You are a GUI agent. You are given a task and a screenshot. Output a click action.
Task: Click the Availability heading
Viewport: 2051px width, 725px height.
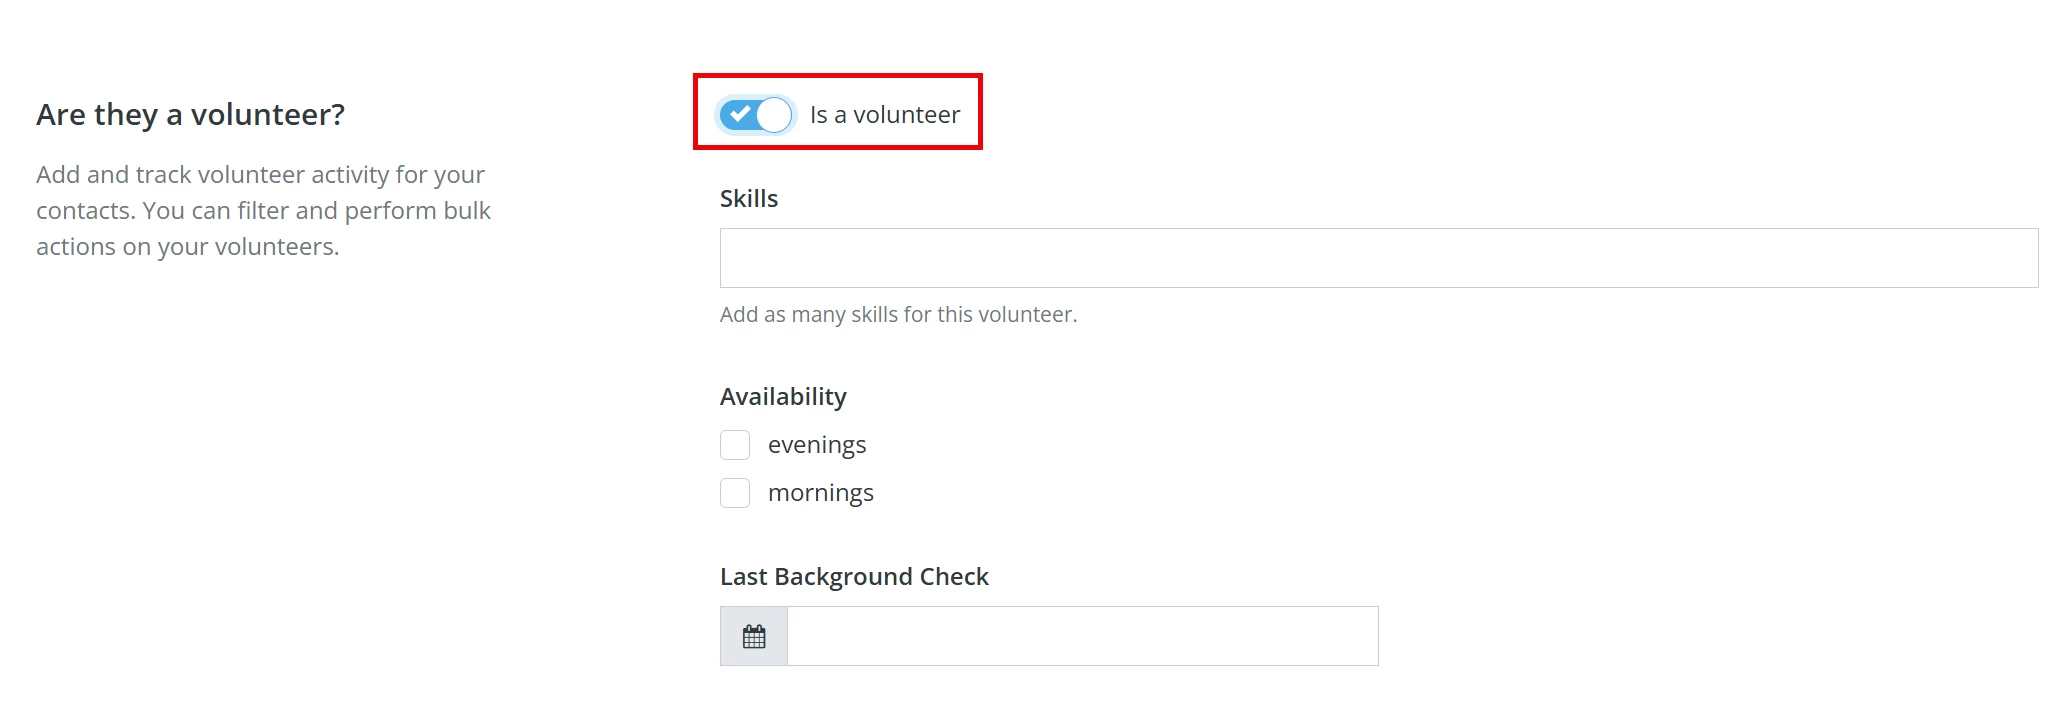pyautogui.click(x=783, y=396)
